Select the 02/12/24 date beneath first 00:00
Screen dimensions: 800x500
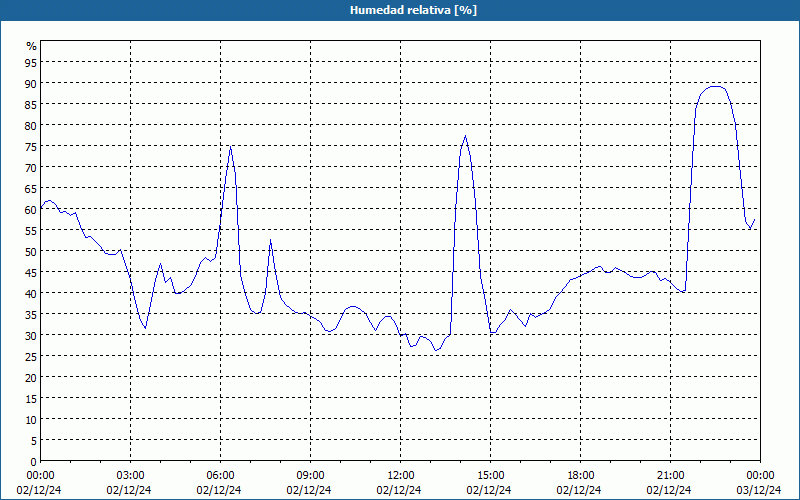coord(39,490)
